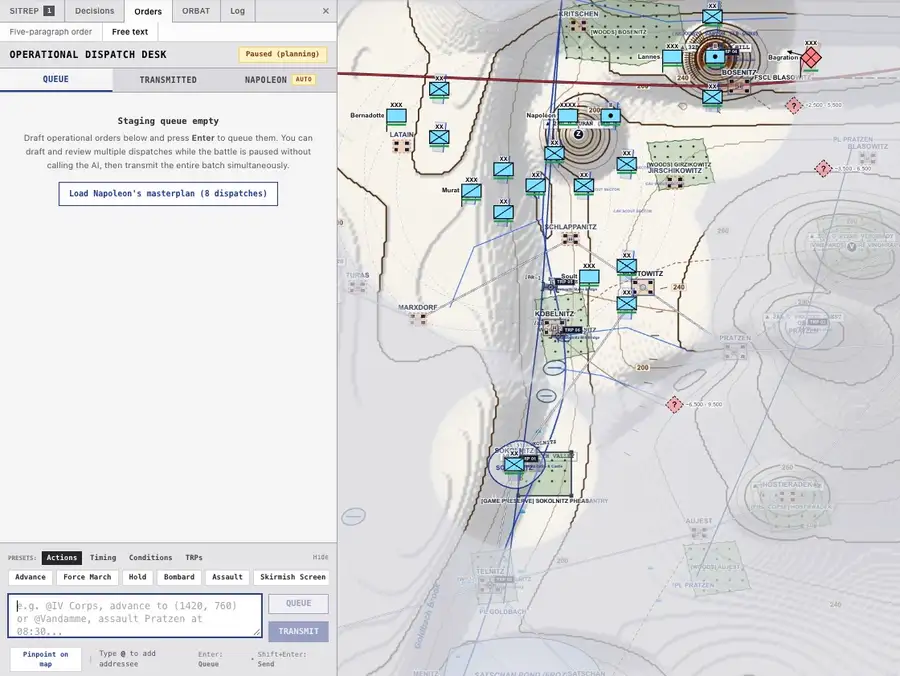Screen dimensions: 900x676
Task: Insert the Force March preset
Action: [87, 577]
